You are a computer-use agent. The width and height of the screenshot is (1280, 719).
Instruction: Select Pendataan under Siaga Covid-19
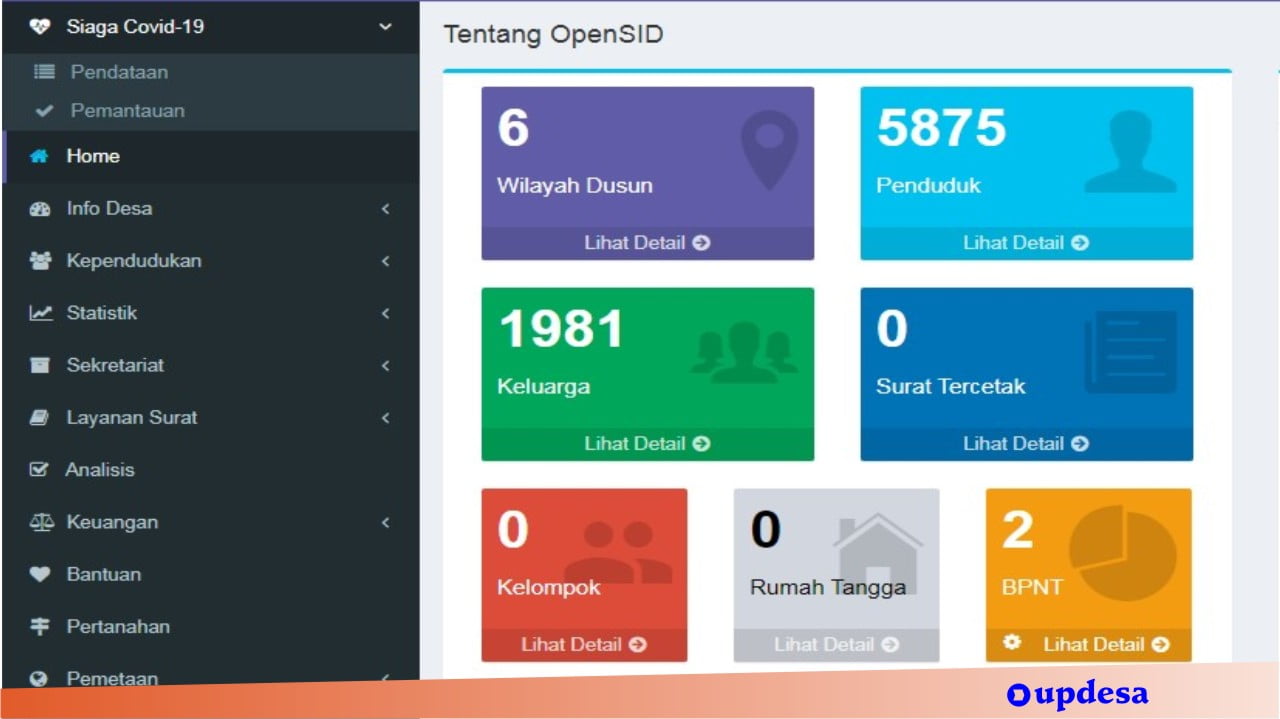[x=118, y=72]
